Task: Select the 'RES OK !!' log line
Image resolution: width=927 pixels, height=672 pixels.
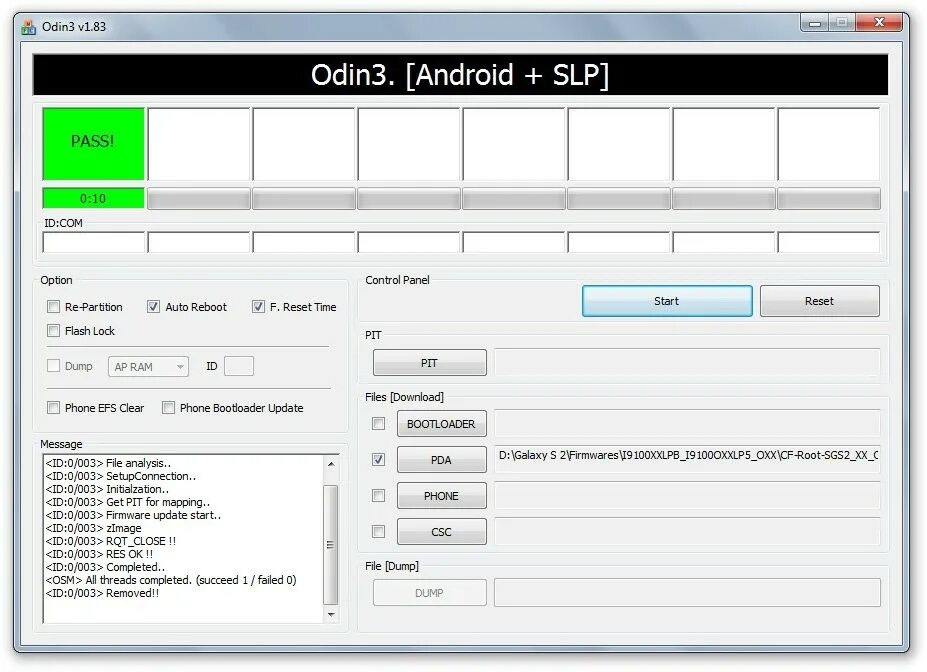Action: [99, 554]
